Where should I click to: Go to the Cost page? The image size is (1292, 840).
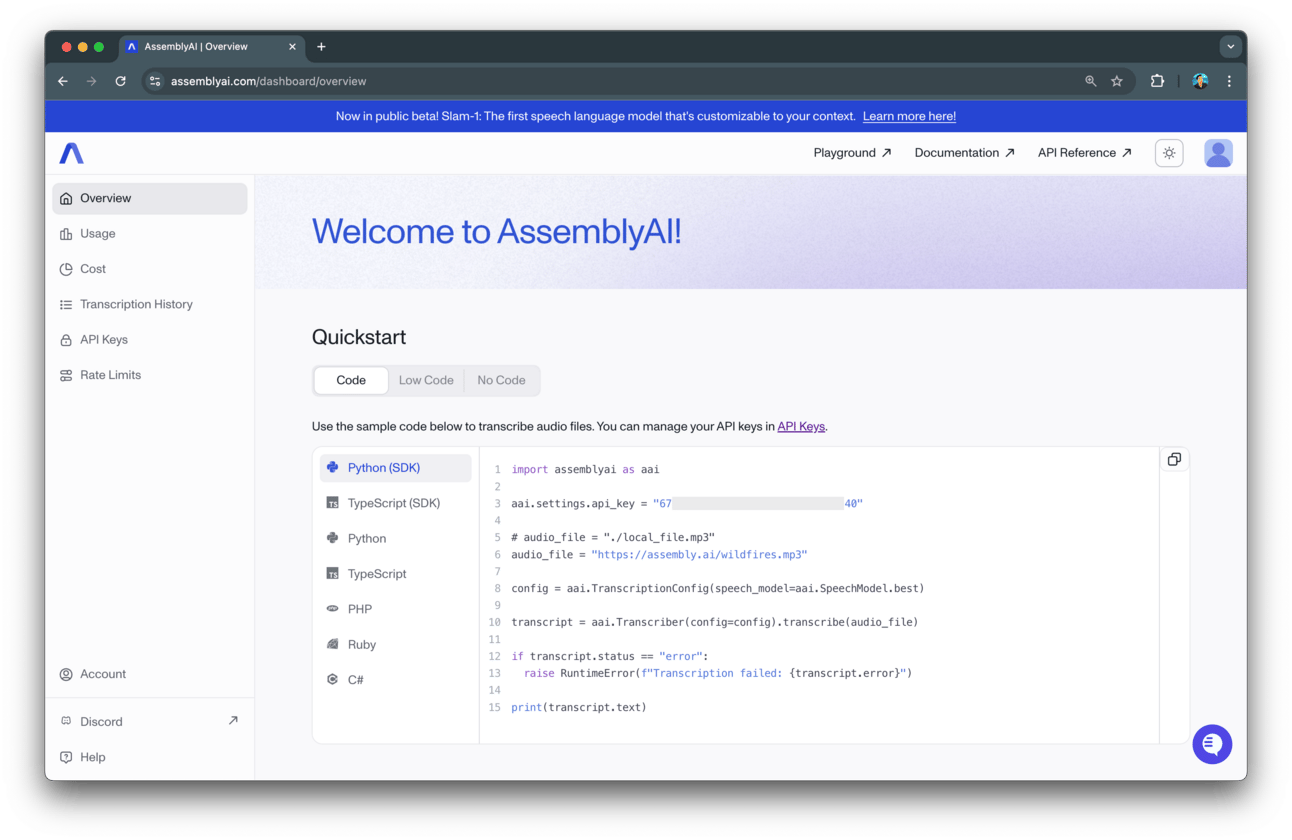(149, 269)
